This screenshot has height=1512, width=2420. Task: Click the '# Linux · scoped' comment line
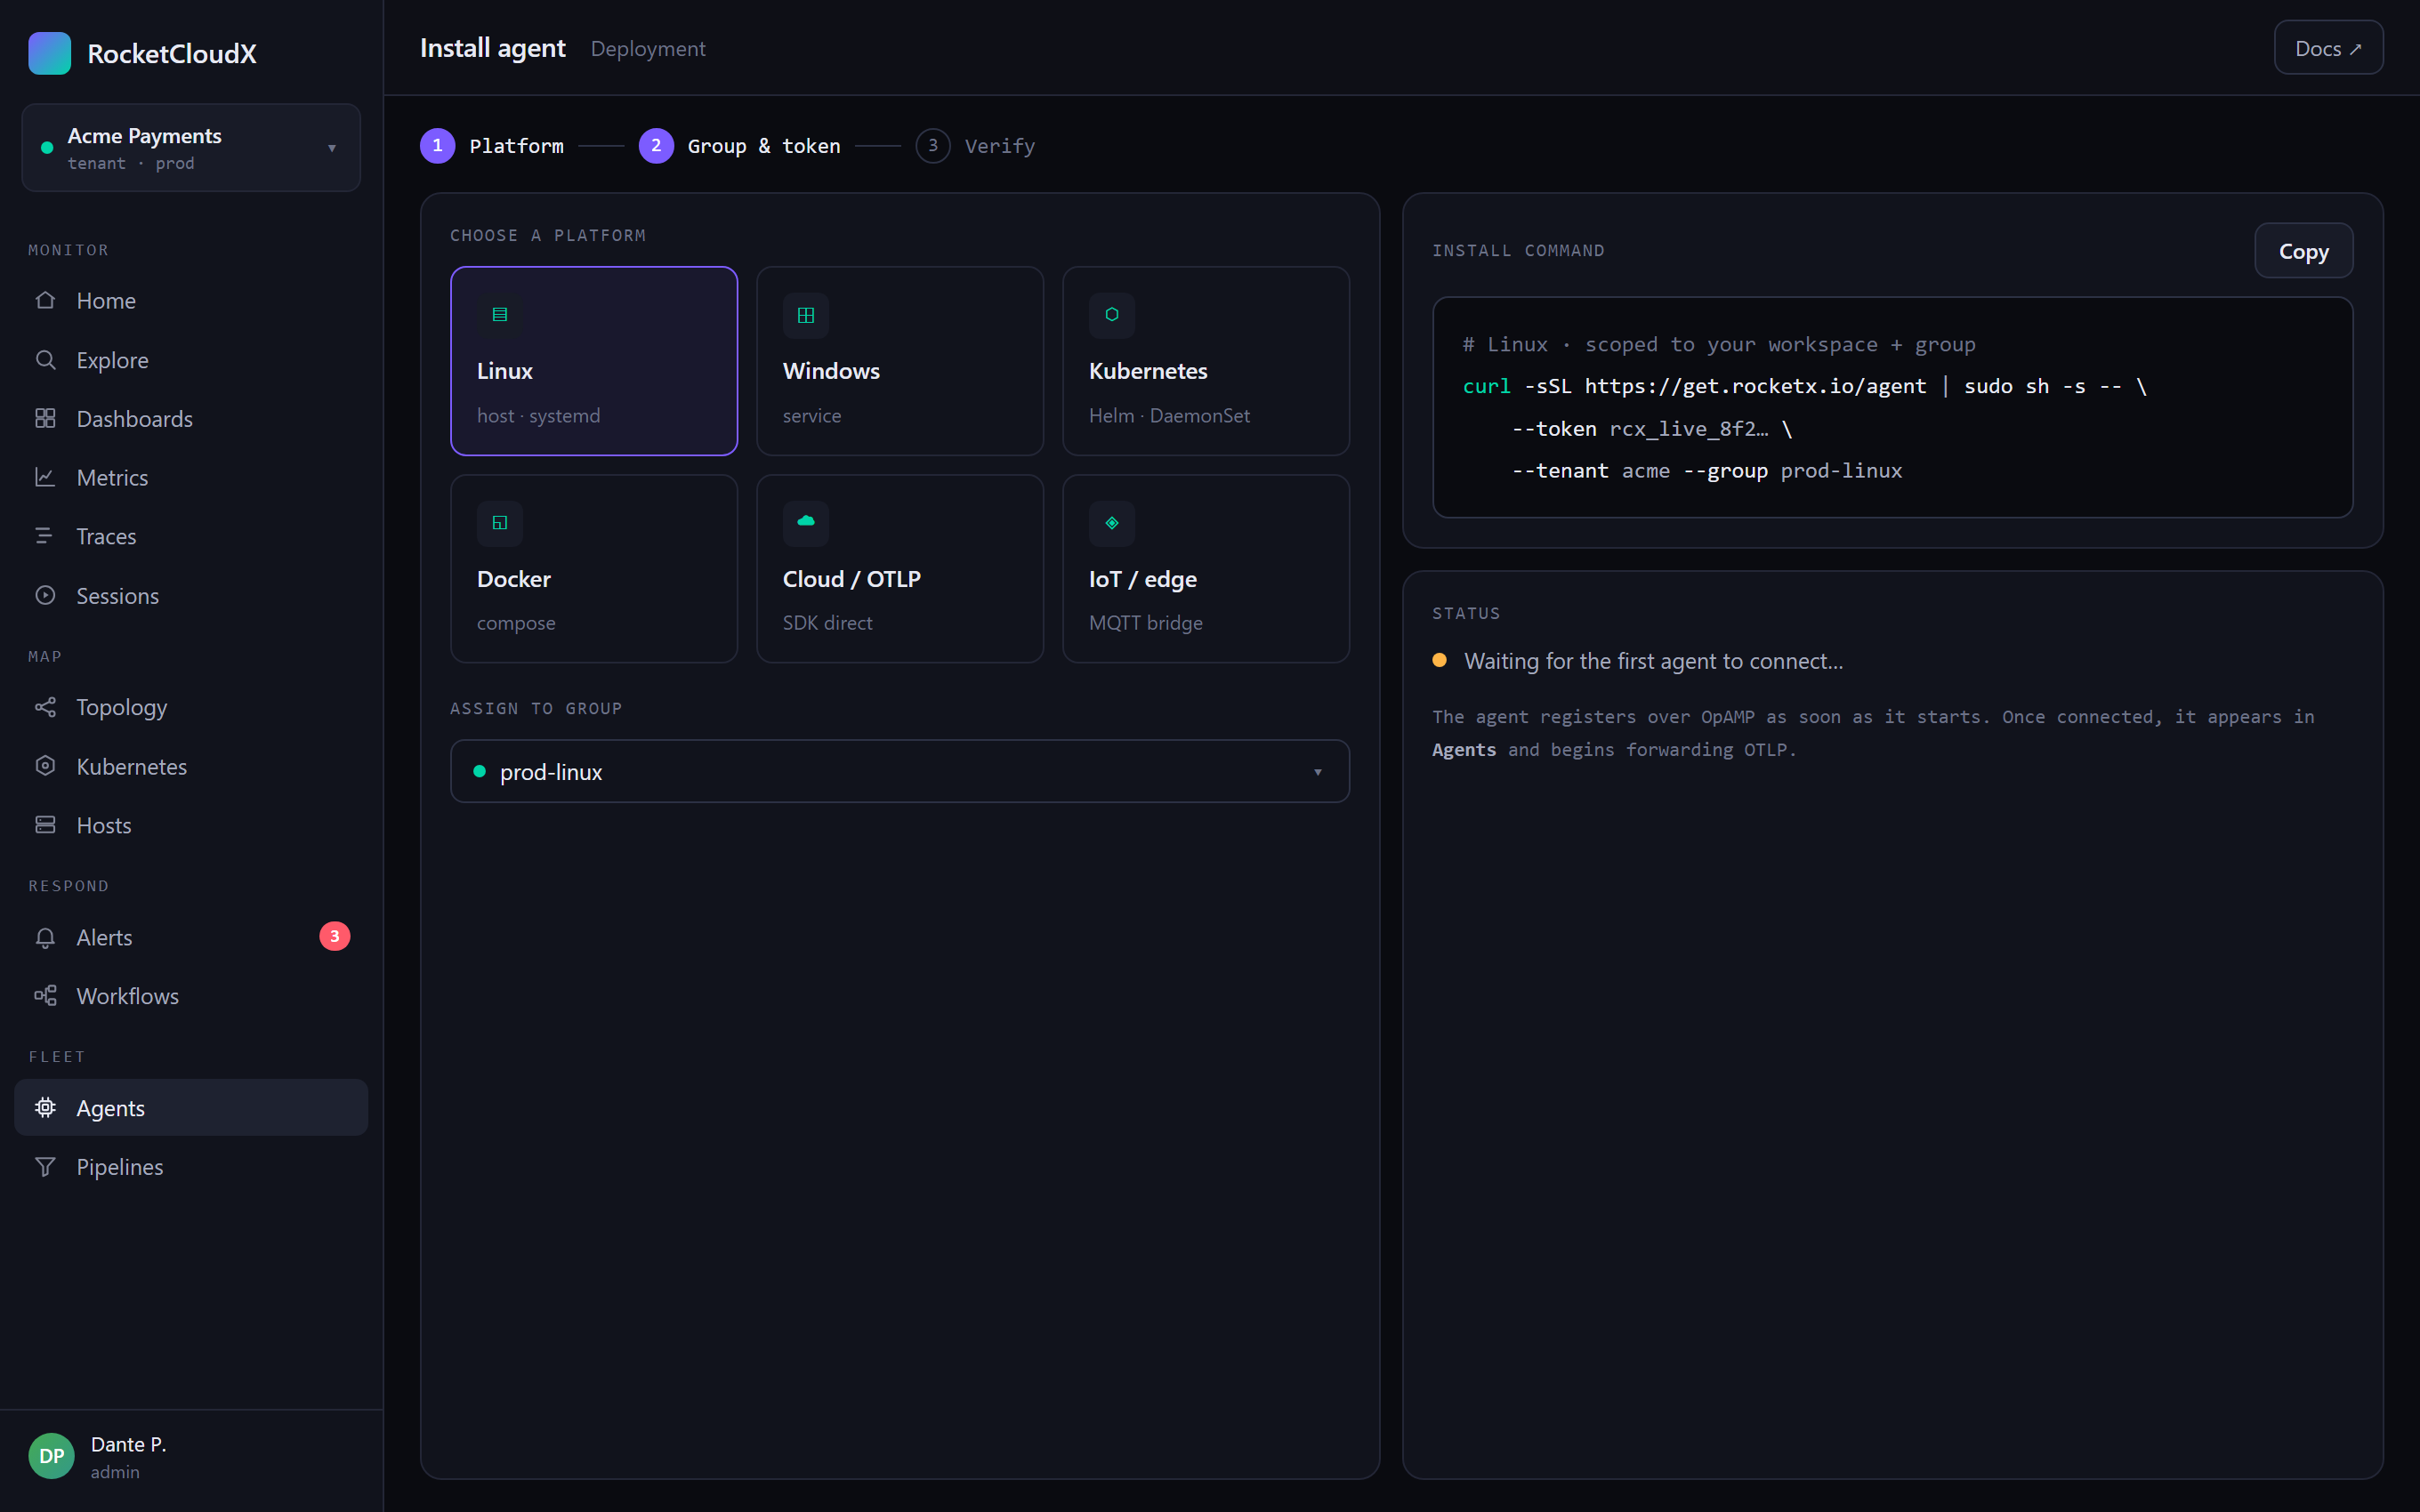point(1719,344)
